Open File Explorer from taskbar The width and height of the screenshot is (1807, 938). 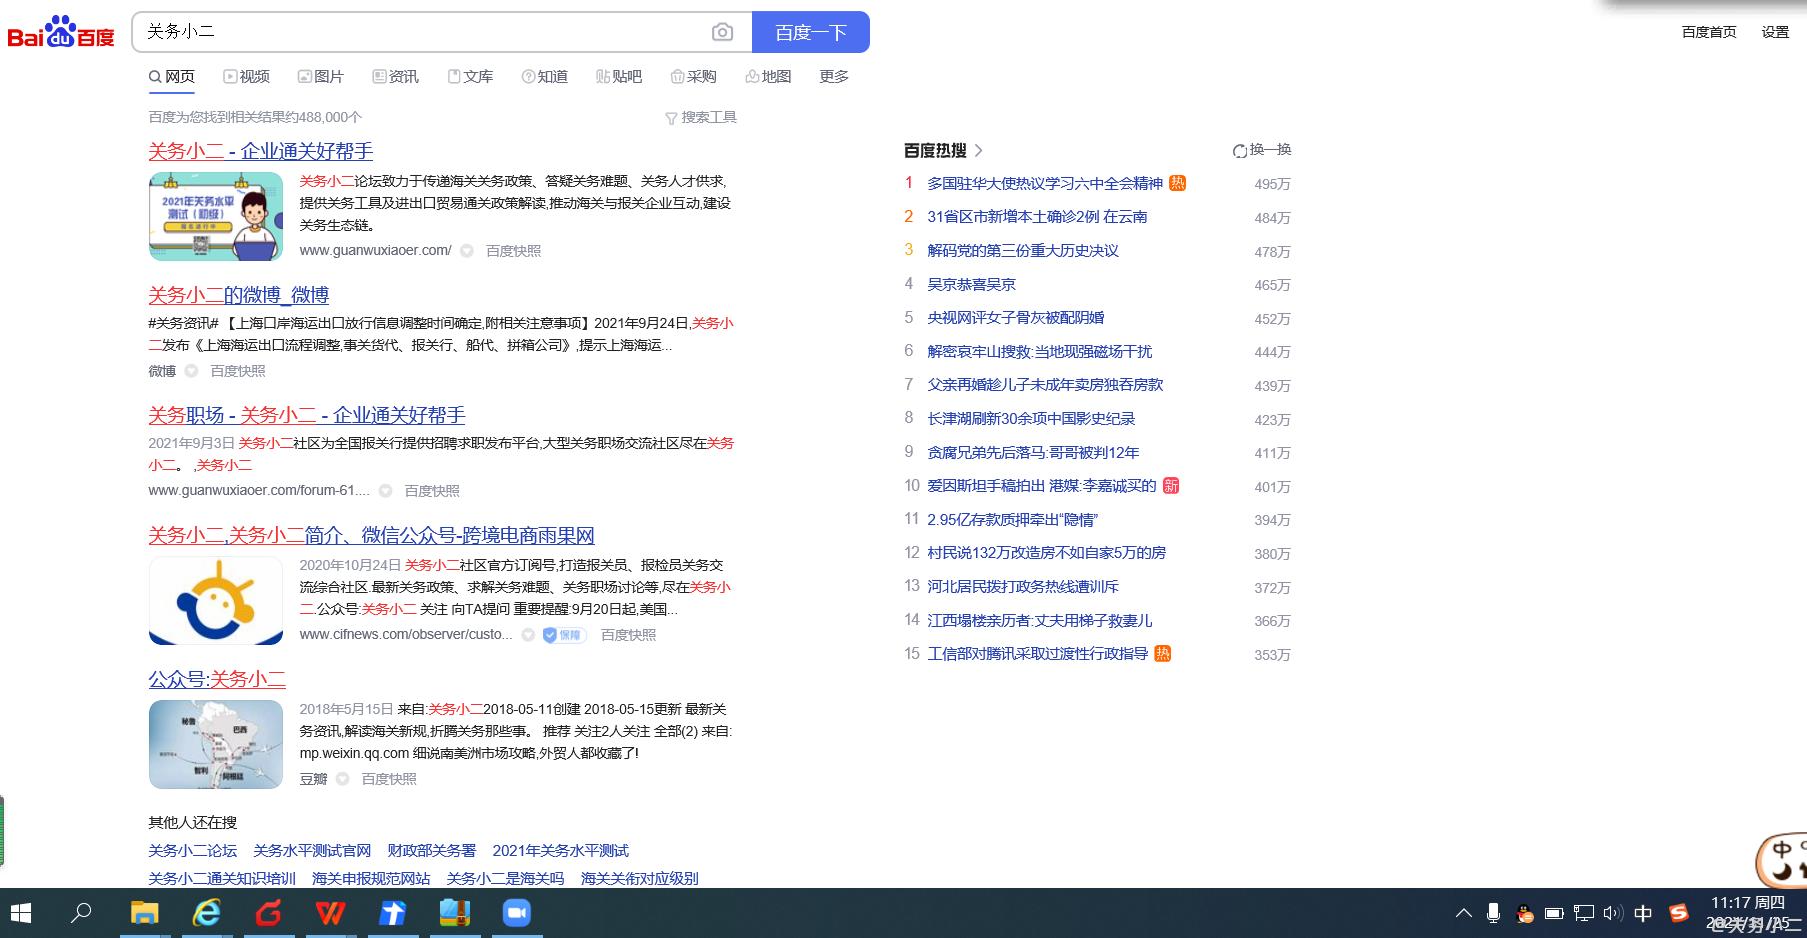pyautogui.click(x=145, y=913)
